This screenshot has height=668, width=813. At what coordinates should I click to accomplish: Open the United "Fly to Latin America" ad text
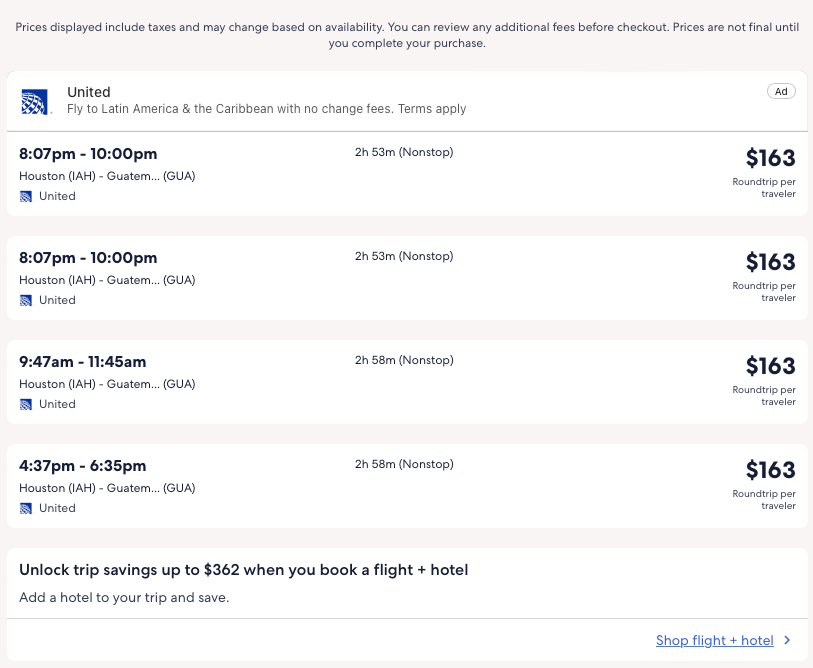pos(266,109)
